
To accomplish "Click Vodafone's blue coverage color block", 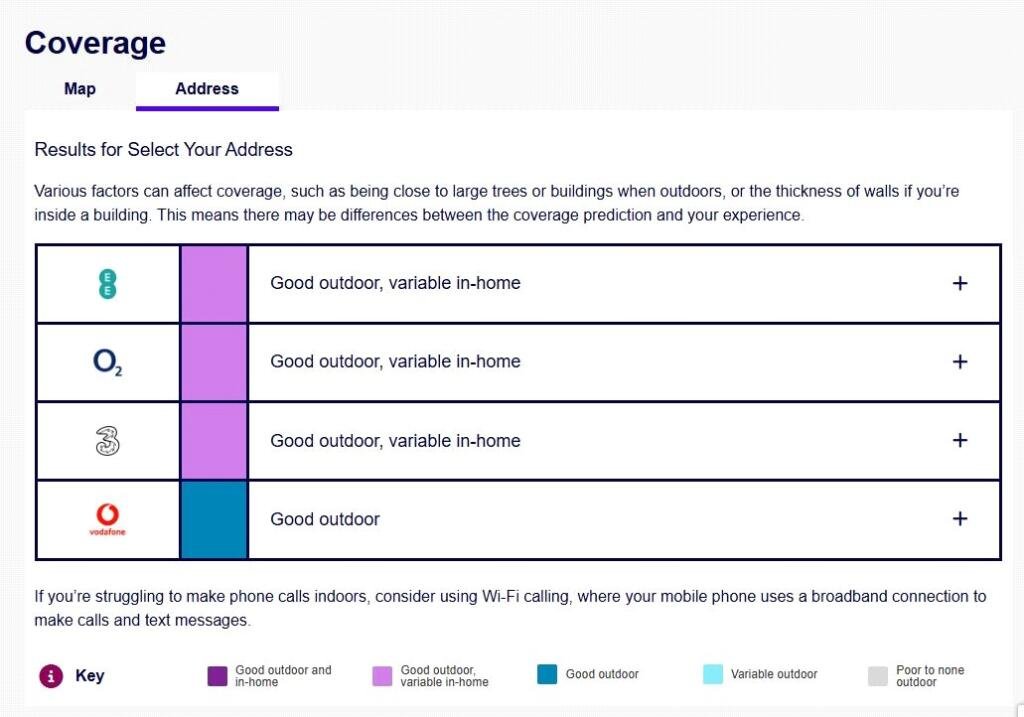I will coord(214,519).
